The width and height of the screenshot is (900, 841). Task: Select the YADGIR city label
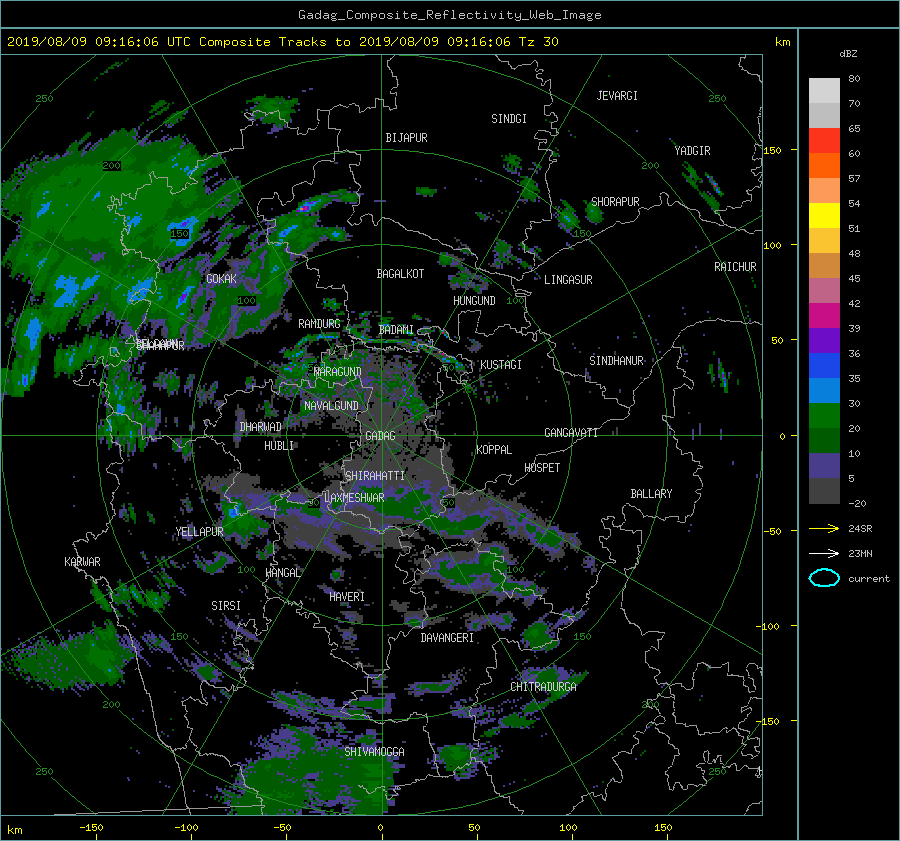[692, 151]
